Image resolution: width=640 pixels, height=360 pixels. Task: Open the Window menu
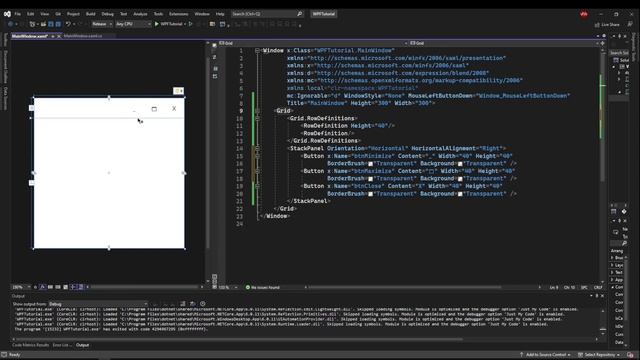202,14
